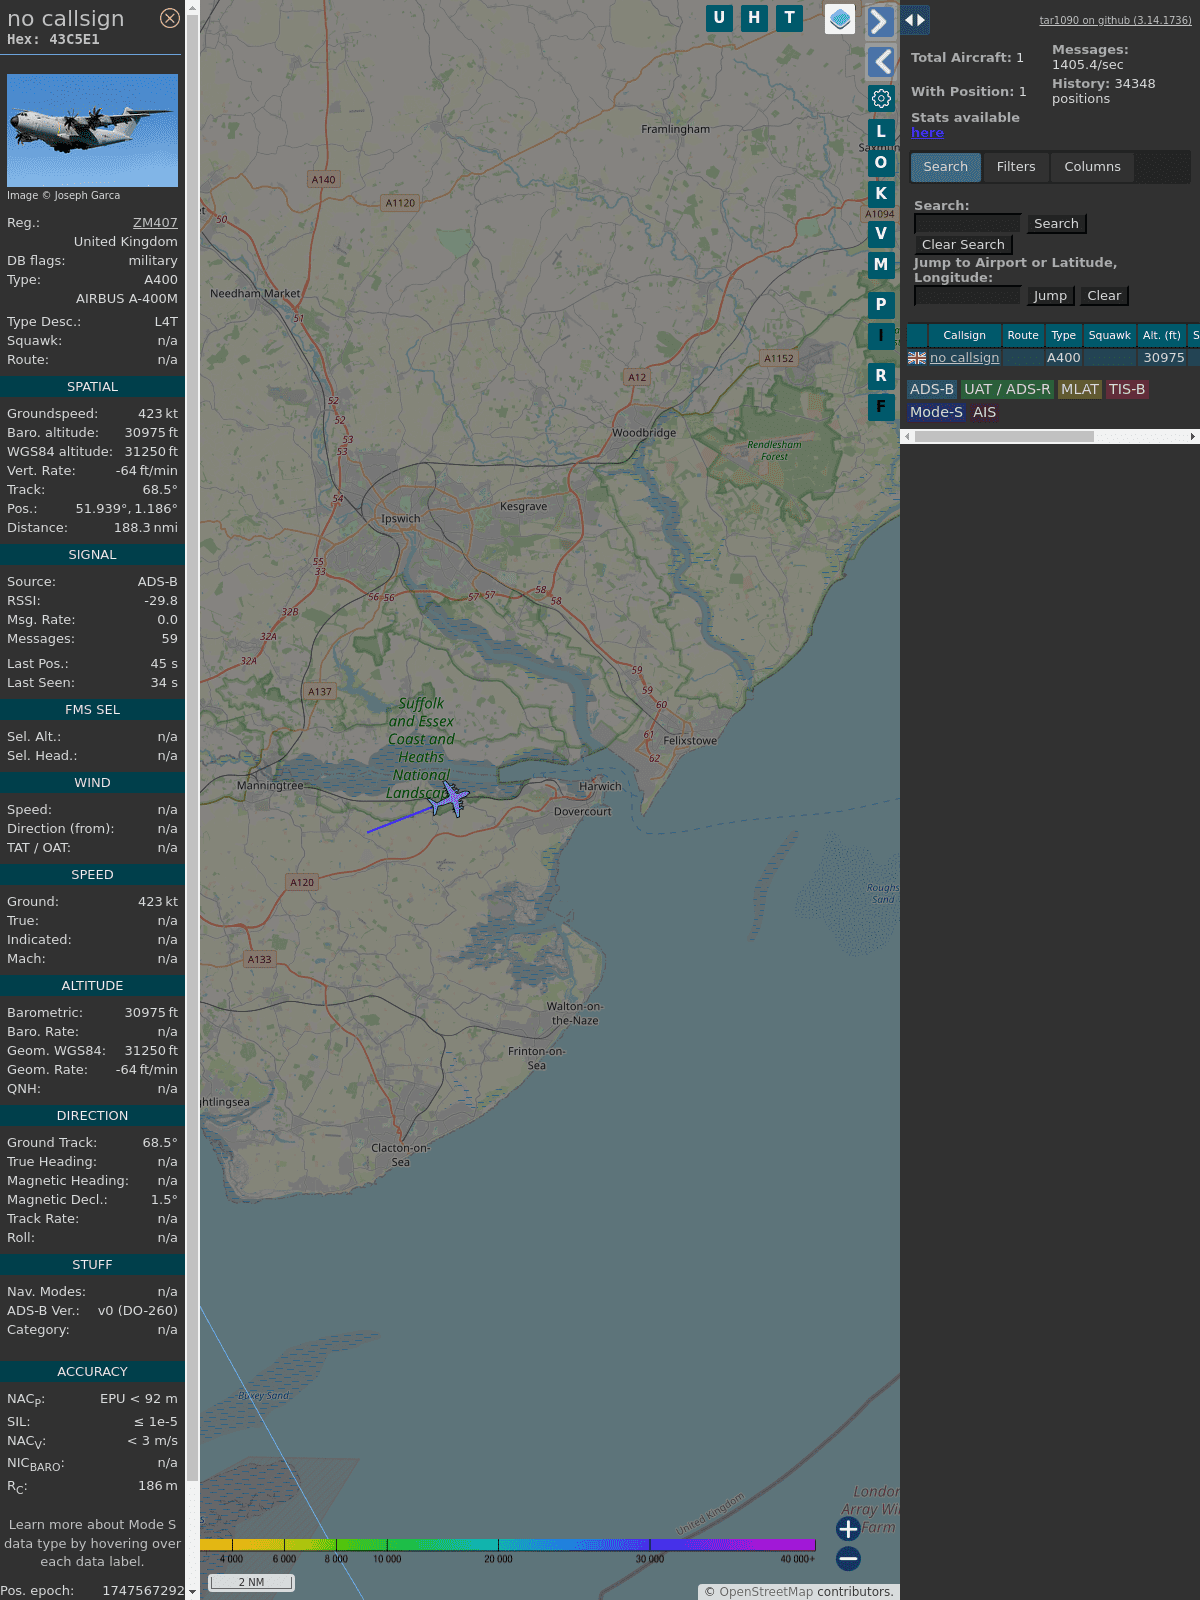
Task: Click the right chevron sidebar button
Action: tap(880, 22)
